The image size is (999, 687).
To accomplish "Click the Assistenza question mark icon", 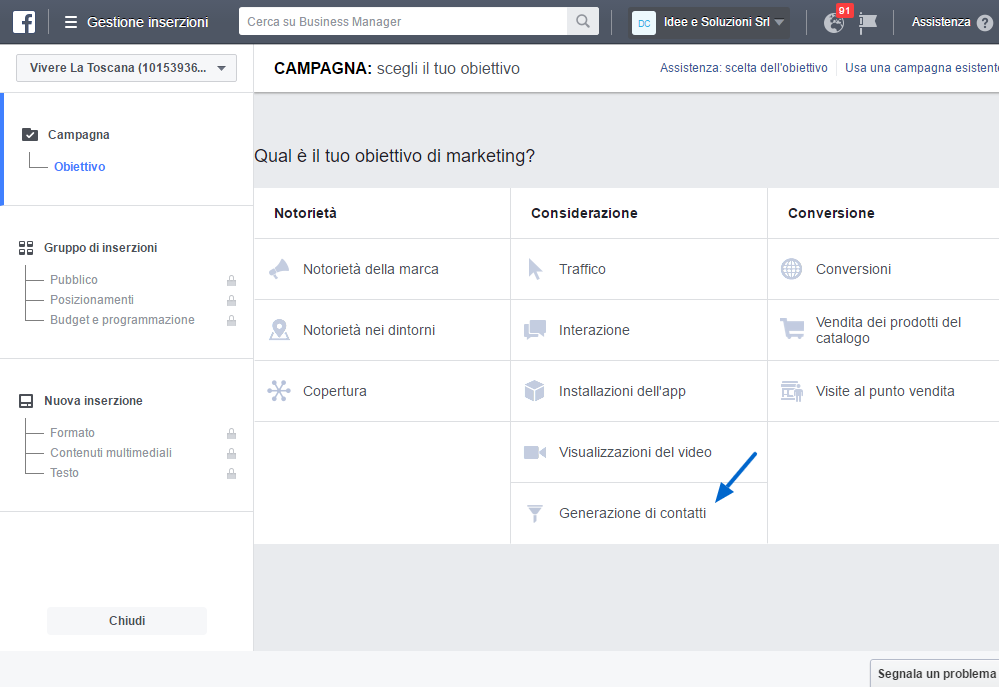I will pyautogui.click(x=984, y=23).
